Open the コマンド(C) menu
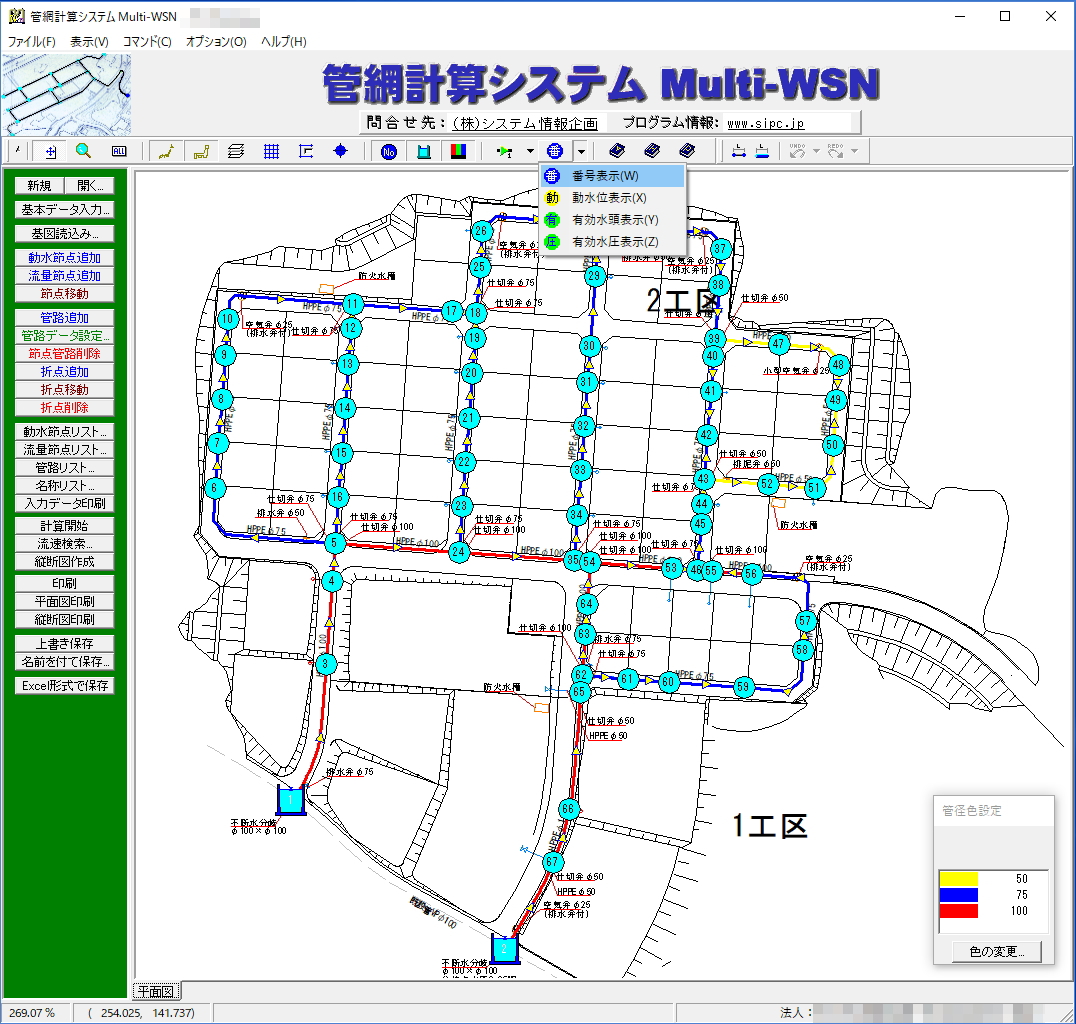 pos(147,42)
